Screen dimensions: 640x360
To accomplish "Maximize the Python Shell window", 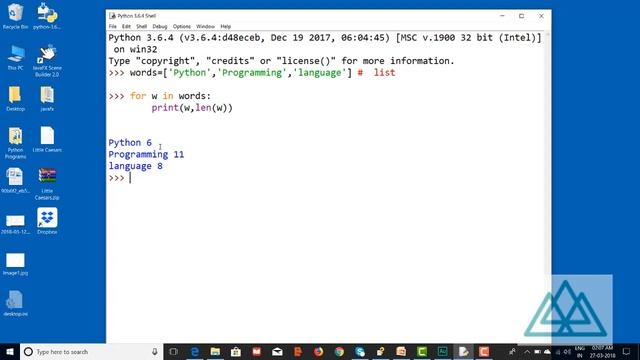I will pyautogui.click(x=521, y=16).
